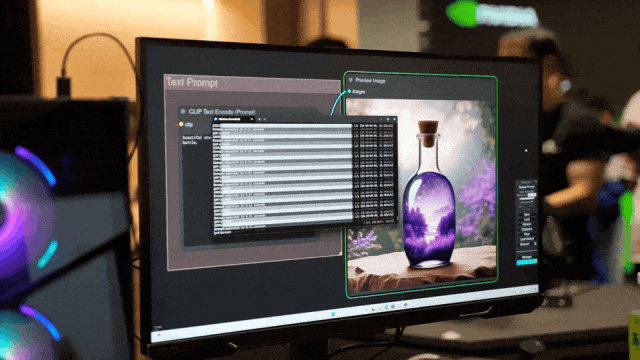Collapse the Preview Image node via its dot
The height and width of the screenshot is (360, 640).
[350, 80]
